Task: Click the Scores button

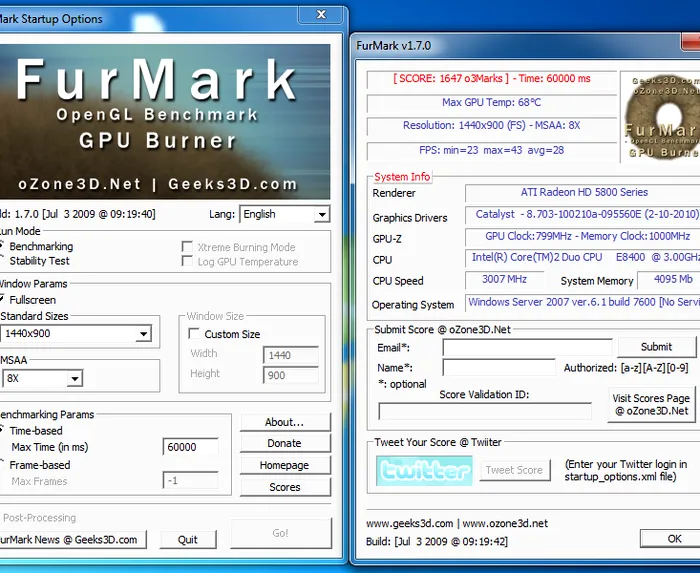Action: point(285,487)
